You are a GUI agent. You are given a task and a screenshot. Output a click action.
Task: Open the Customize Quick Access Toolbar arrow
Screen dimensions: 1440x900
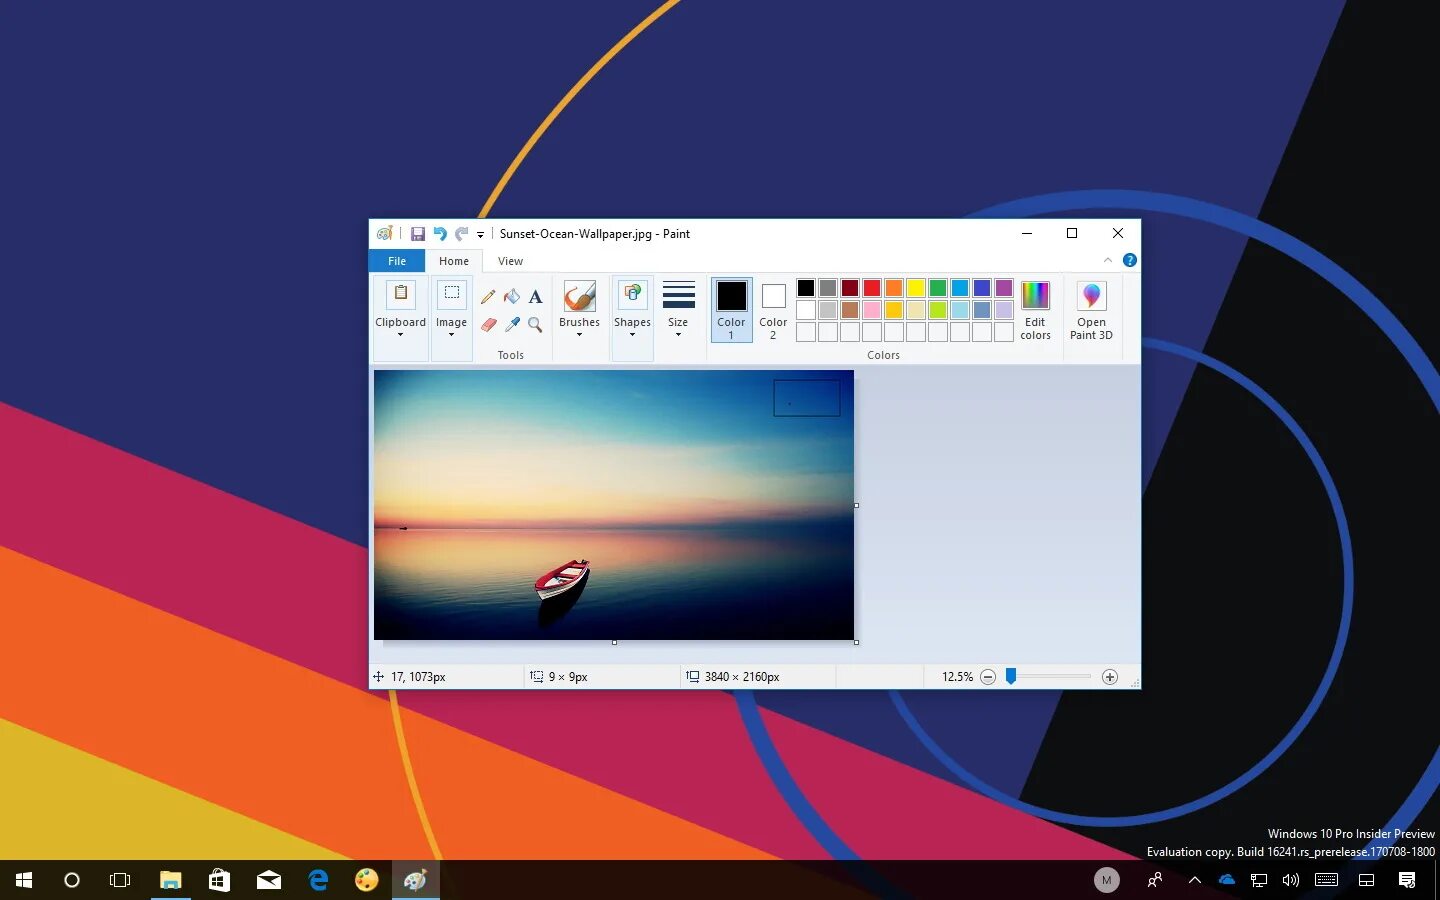point(480,235)
